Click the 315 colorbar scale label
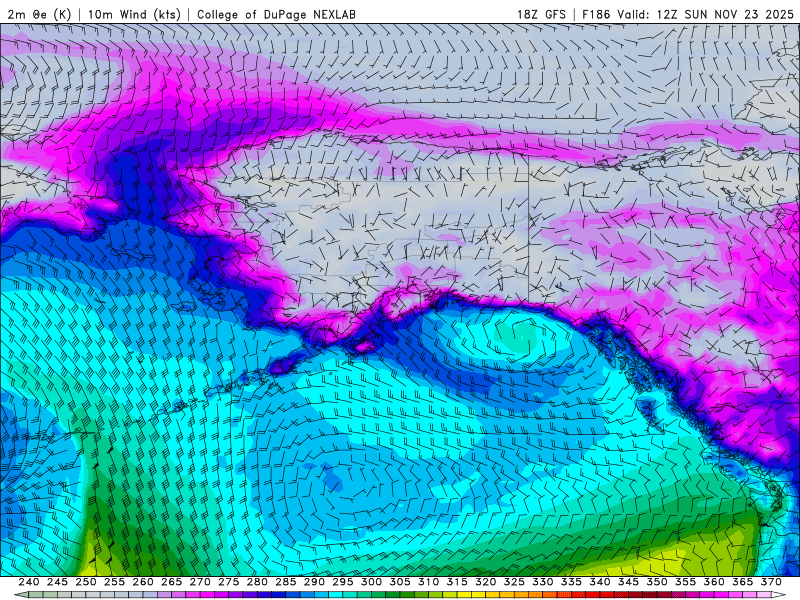This screenshot has width=800, height=600. point(457,582)
